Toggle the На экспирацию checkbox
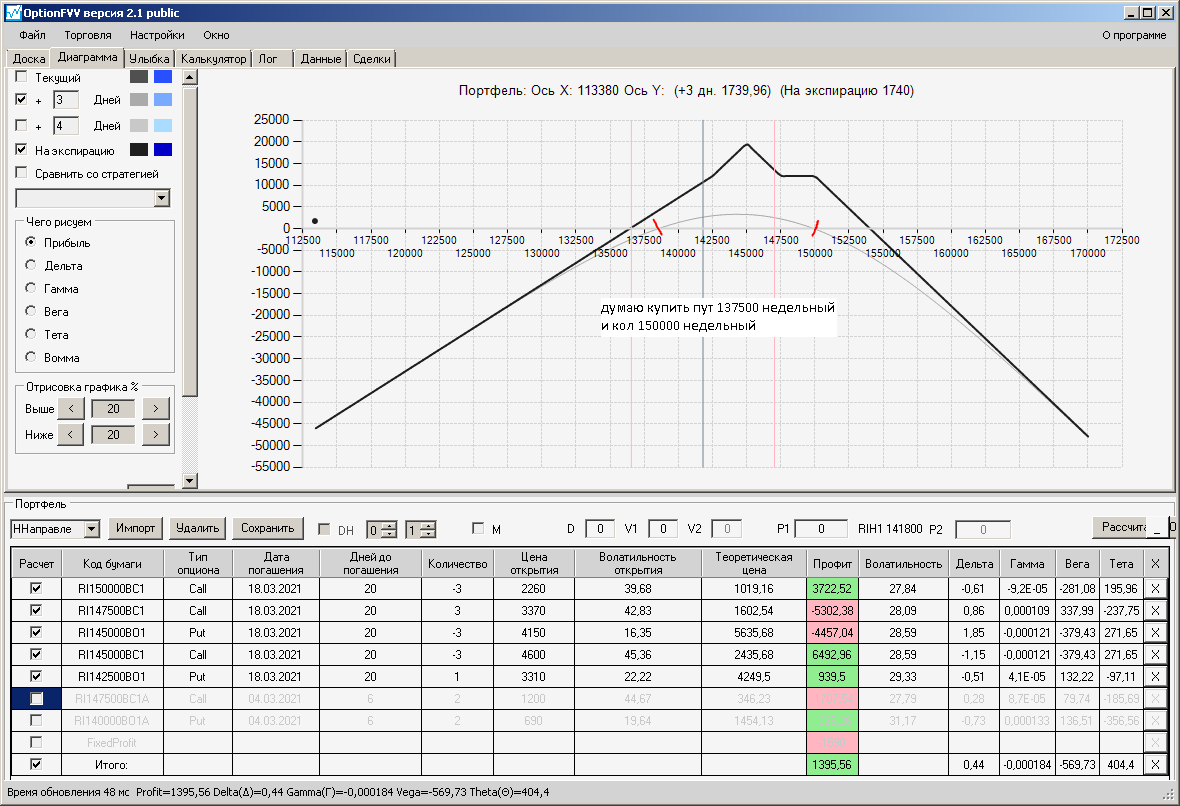The height and width of the screenshot is (806, 1180). click(x=21, y=150)
